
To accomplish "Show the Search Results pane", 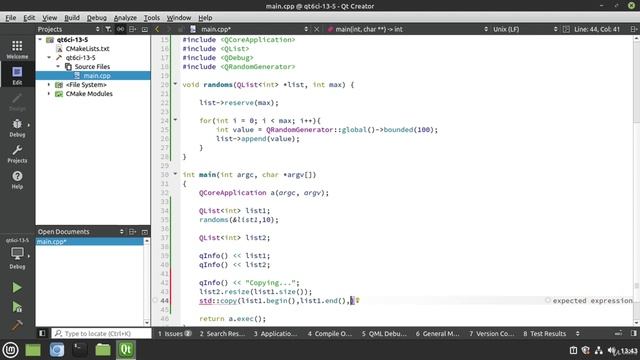I will (222, 333).
